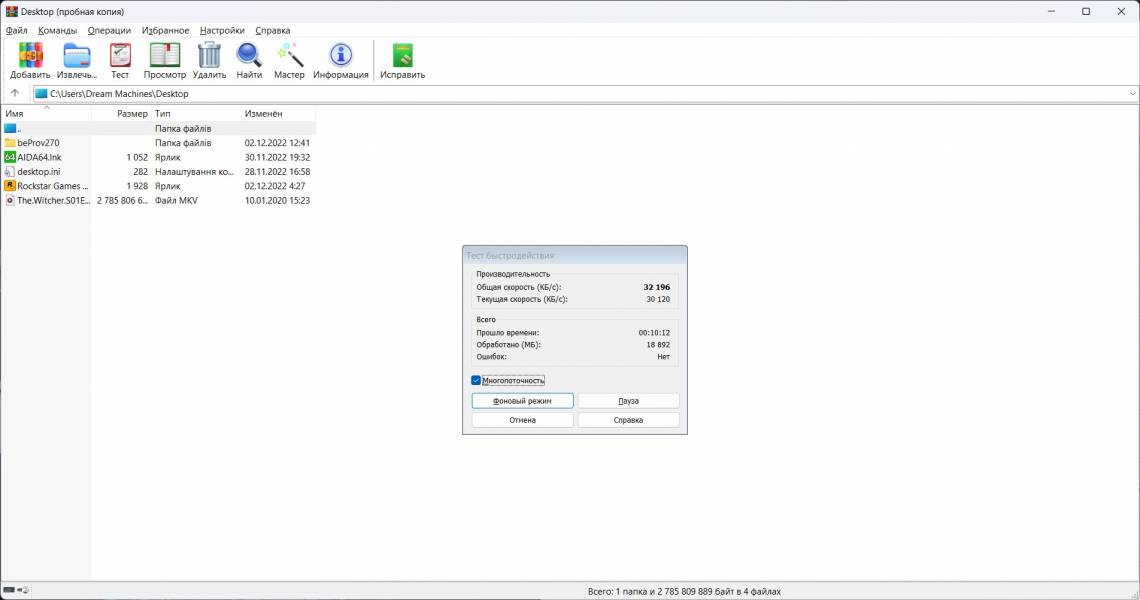Click the Исправить (Repair) toolbar icon

tap(402, 55)
